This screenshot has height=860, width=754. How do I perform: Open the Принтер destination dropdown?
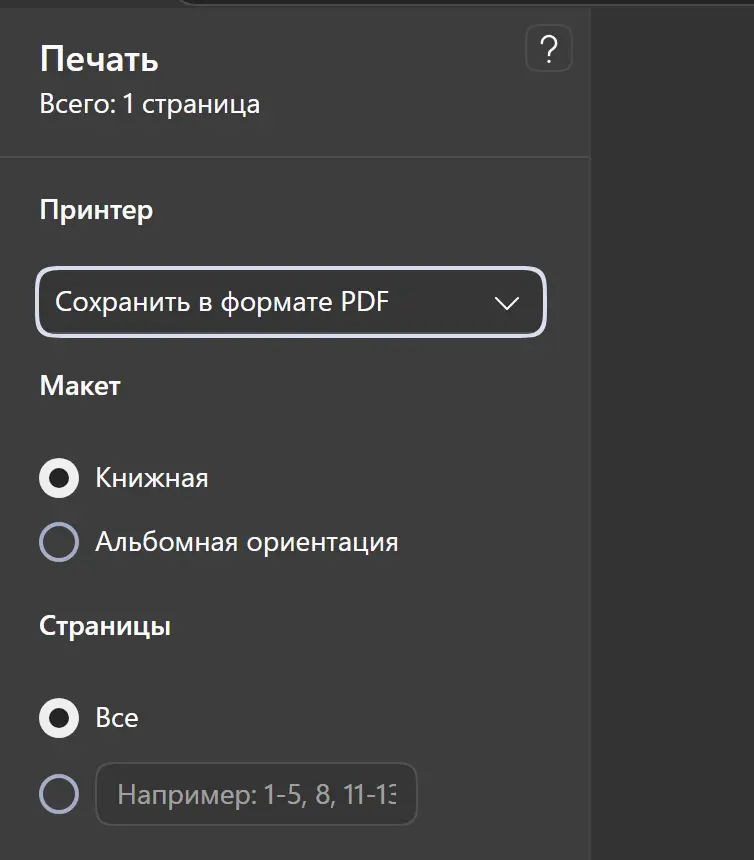291,302
